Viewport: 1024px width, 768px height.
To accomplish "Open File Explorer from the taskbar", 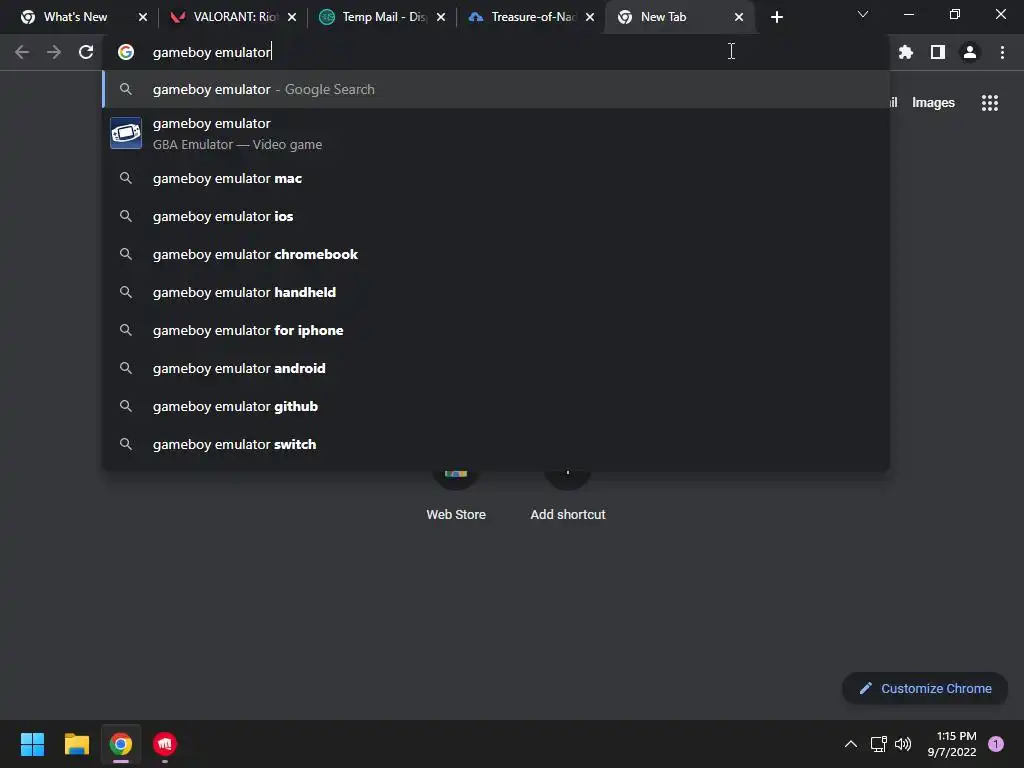I will pyautogui.click(x=76, y=744).
